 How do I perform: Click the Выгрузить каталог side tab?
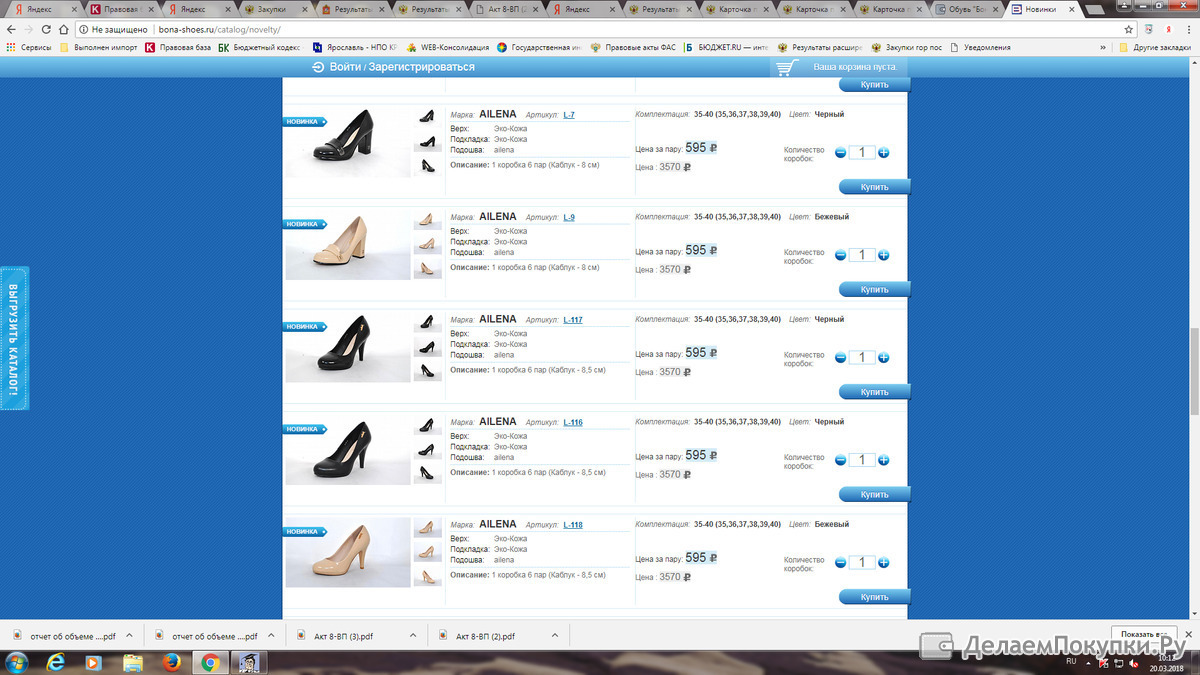click(x=14, y=338)
